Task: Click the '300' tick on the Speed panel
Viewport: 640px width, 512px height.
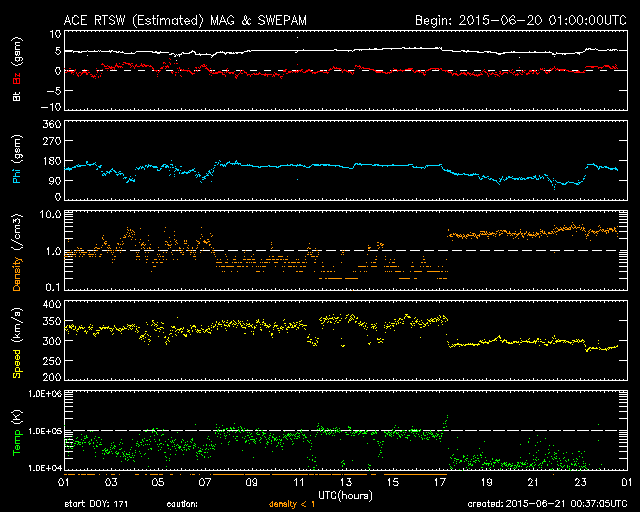Action: [52, 341]
